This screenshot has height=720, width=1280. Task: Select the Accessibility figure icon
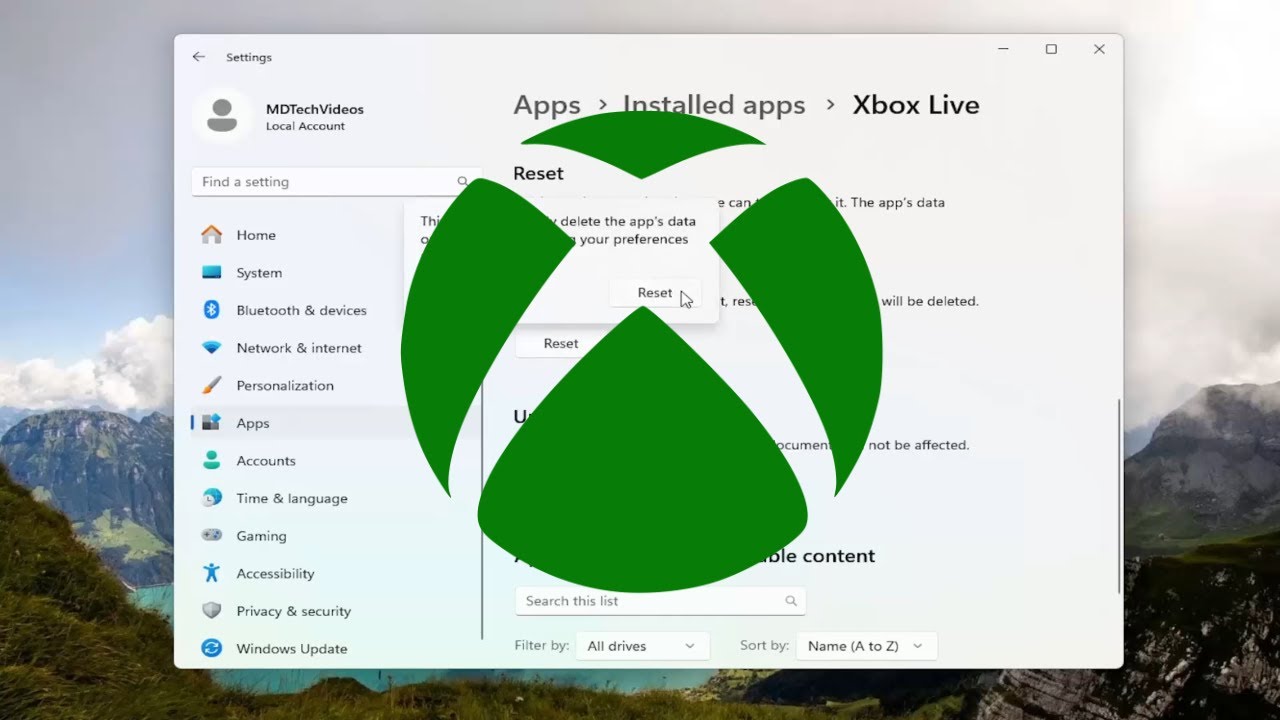212,573
